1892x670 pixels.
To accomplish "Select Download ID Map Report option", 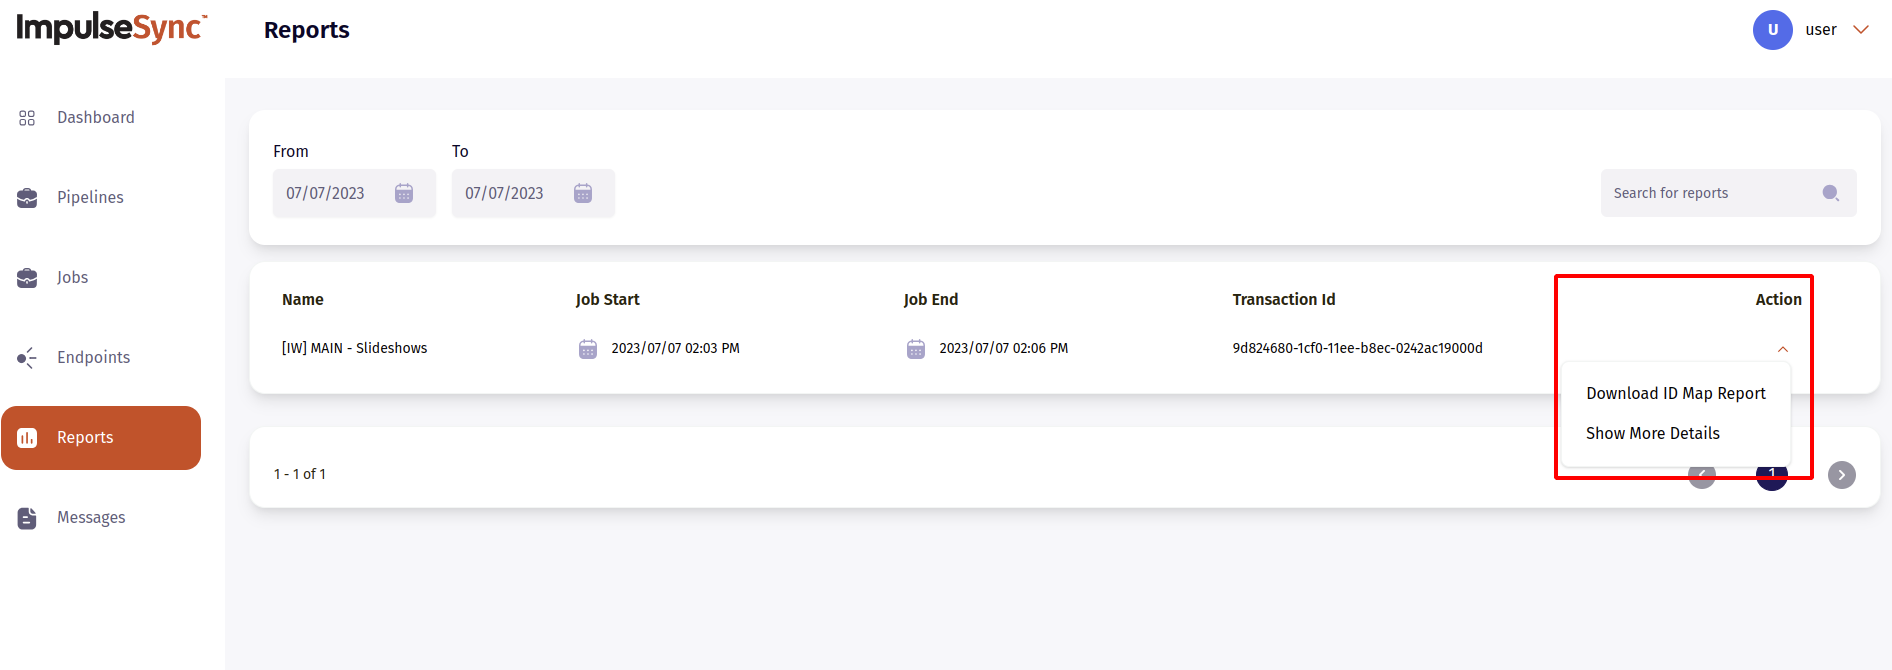I will [1675, 394].
